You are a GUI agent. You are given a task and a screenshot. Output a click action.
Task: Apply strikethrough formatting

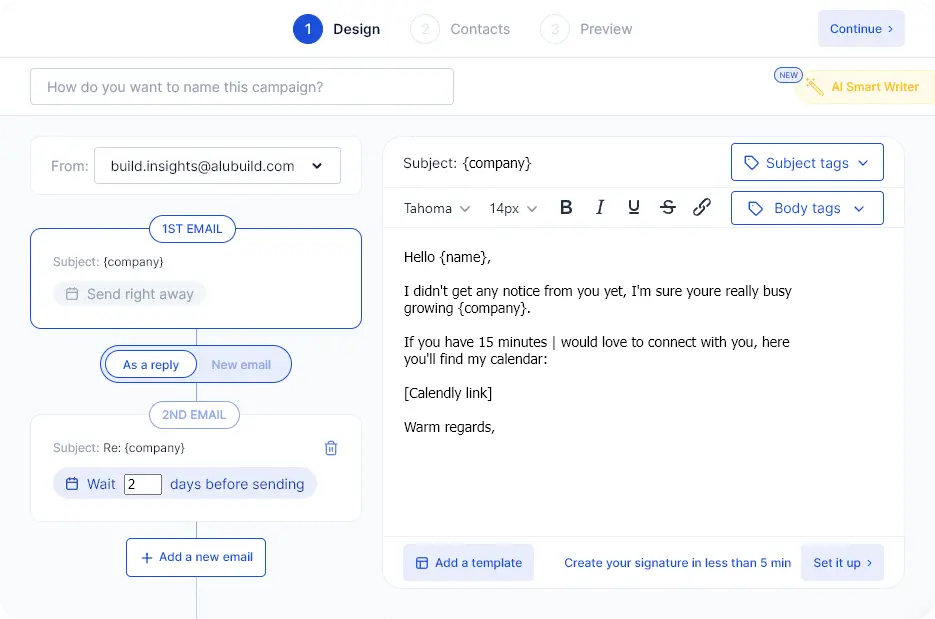pos(668,208)
